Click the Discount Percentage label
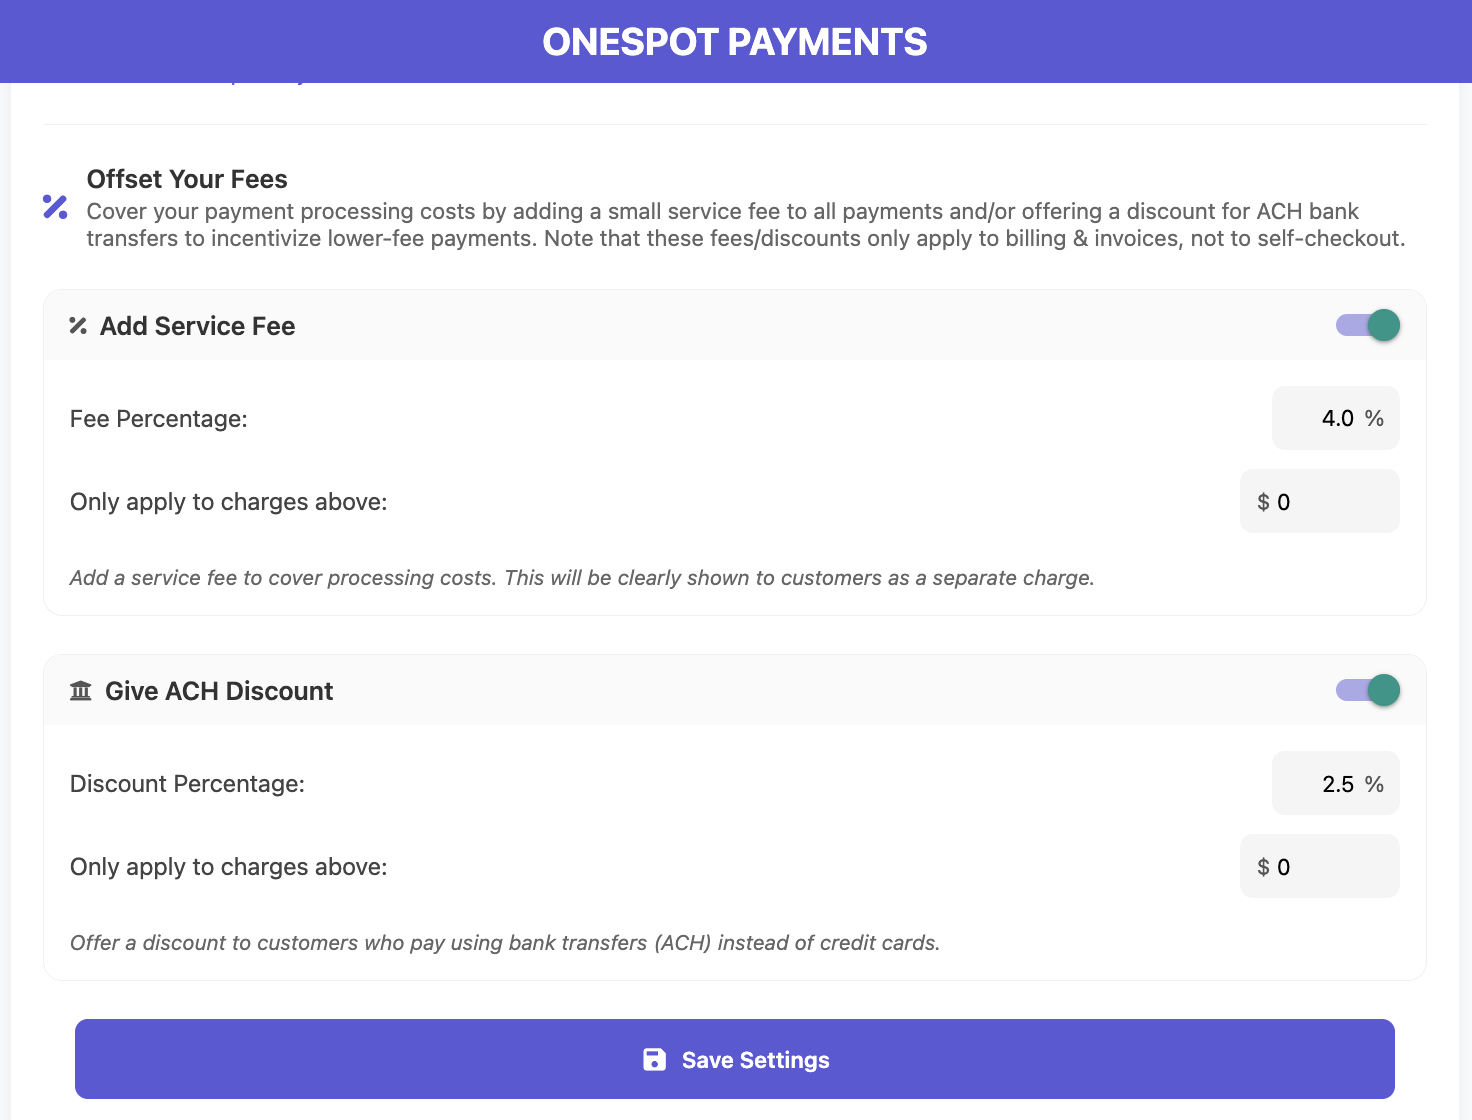The height and width of the screenshot is (1120, 1472). pos(187,784)
